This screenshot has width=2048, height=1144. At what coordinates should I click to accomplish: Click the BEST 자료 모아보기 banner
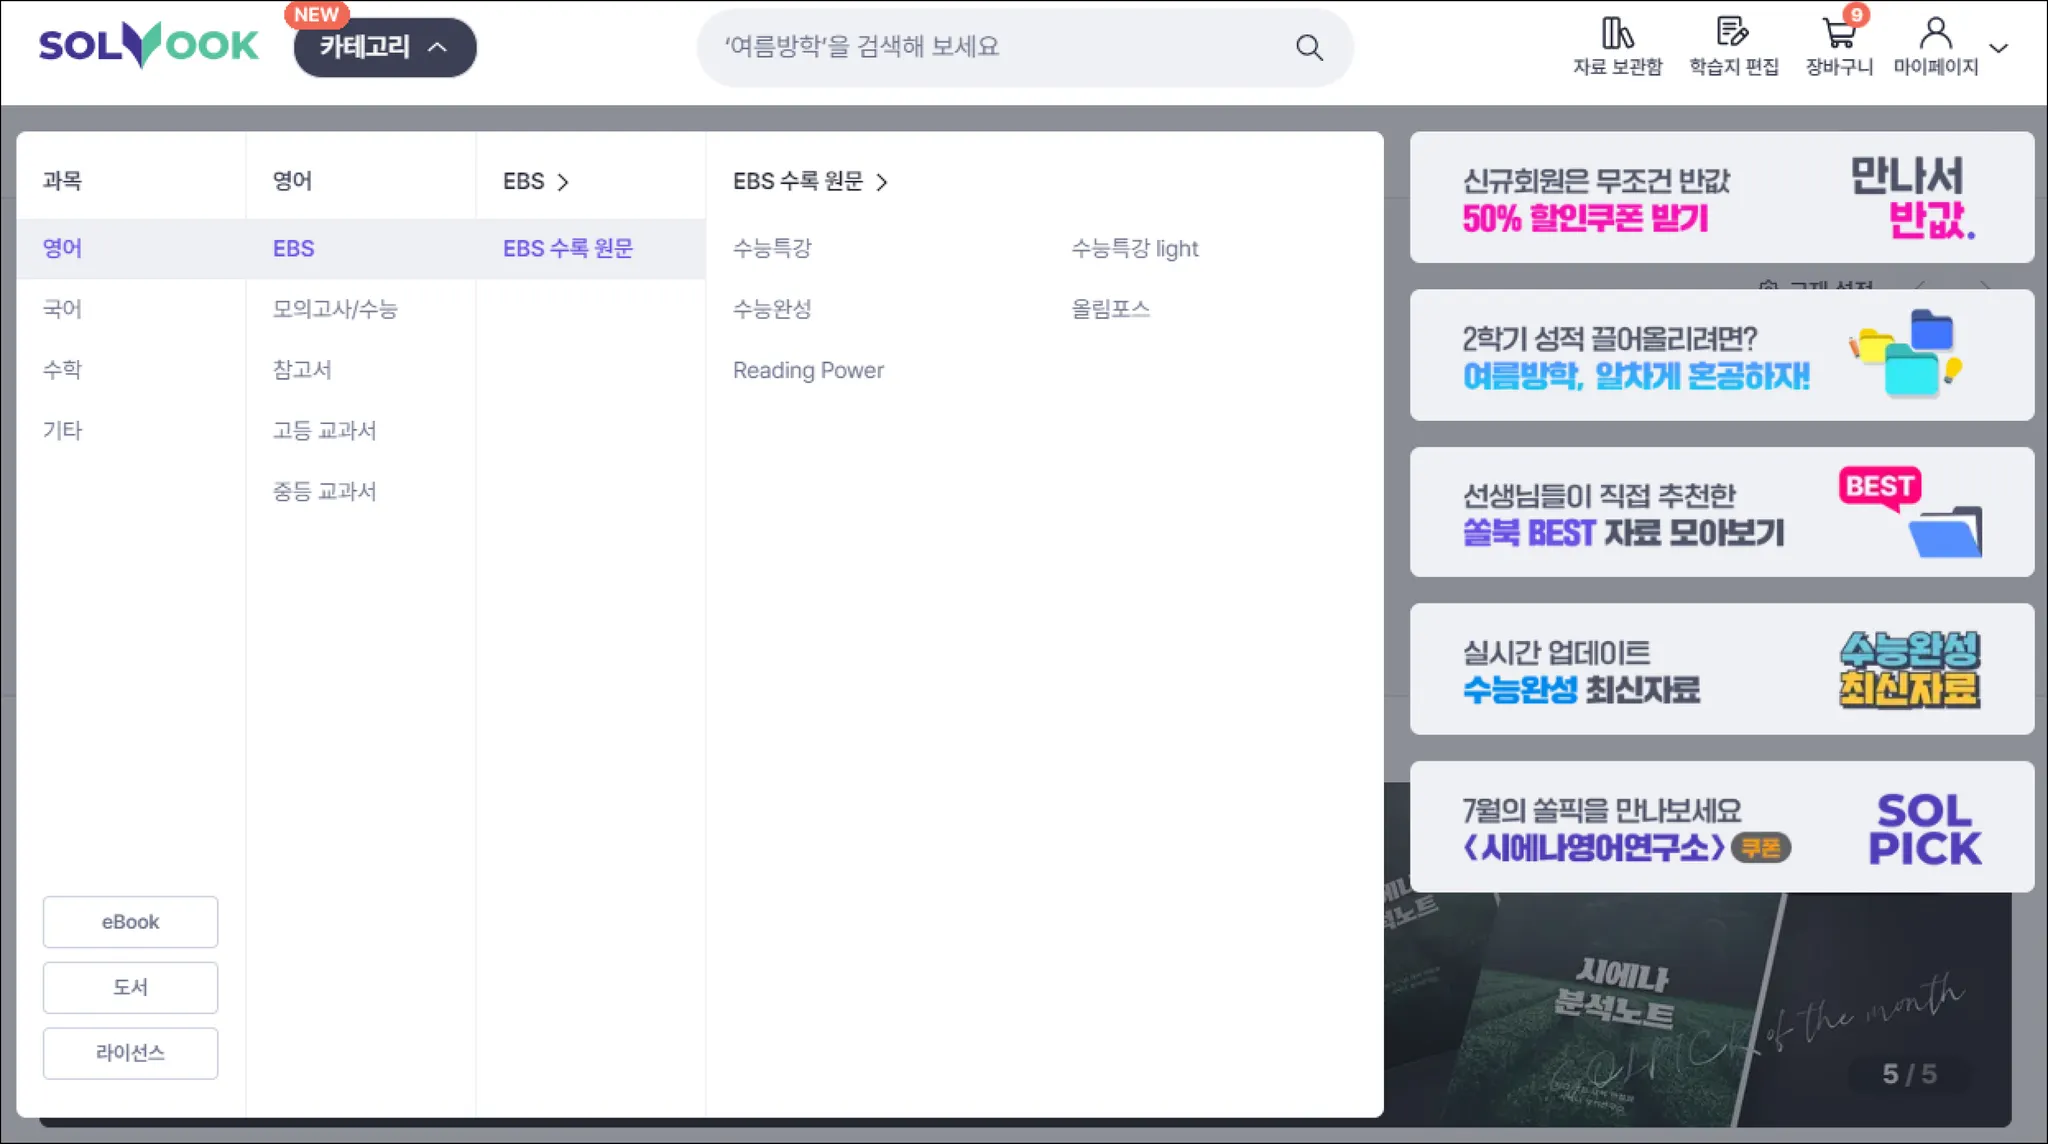pyautogui.click(x=1721, y=512)
